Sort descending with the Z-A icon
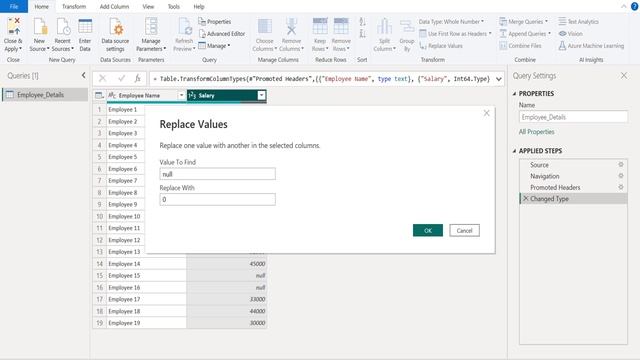Screen dimensions: 640x360 point(362,34)
